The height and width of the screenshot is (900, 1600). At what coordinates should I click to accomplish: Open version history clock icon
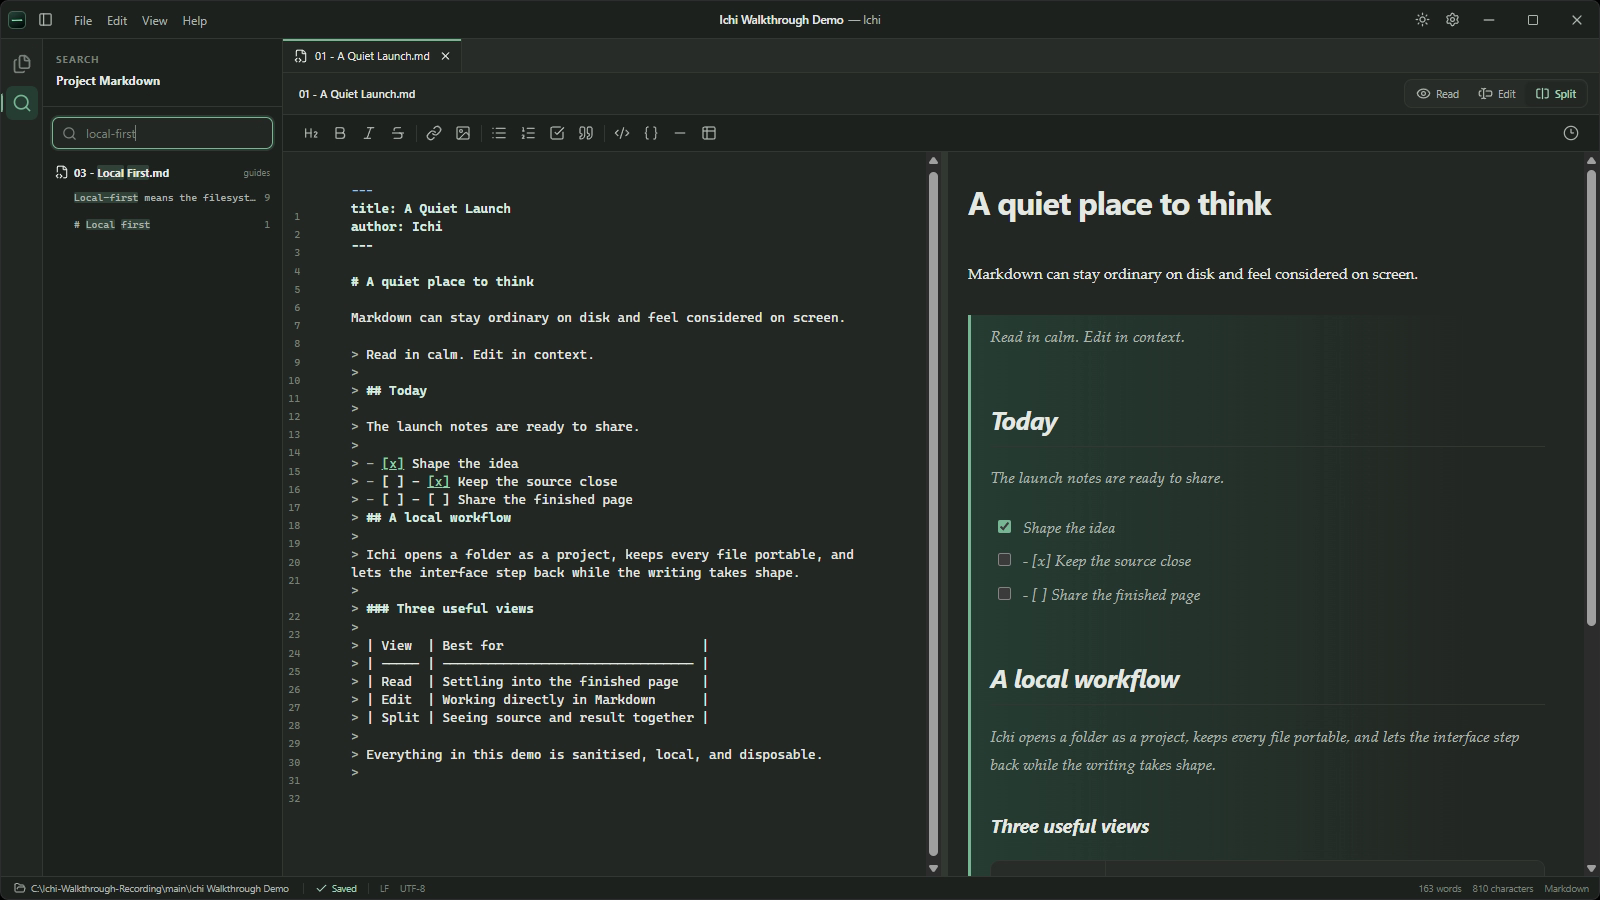point(1571,133)
